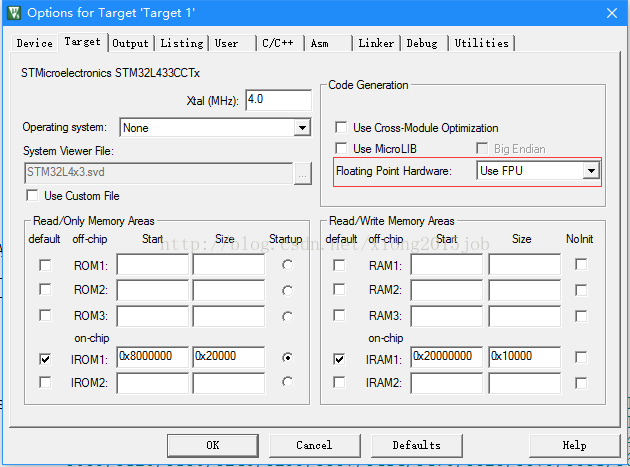Select the Target tab

pyautogui.click(x=82, y=41)
